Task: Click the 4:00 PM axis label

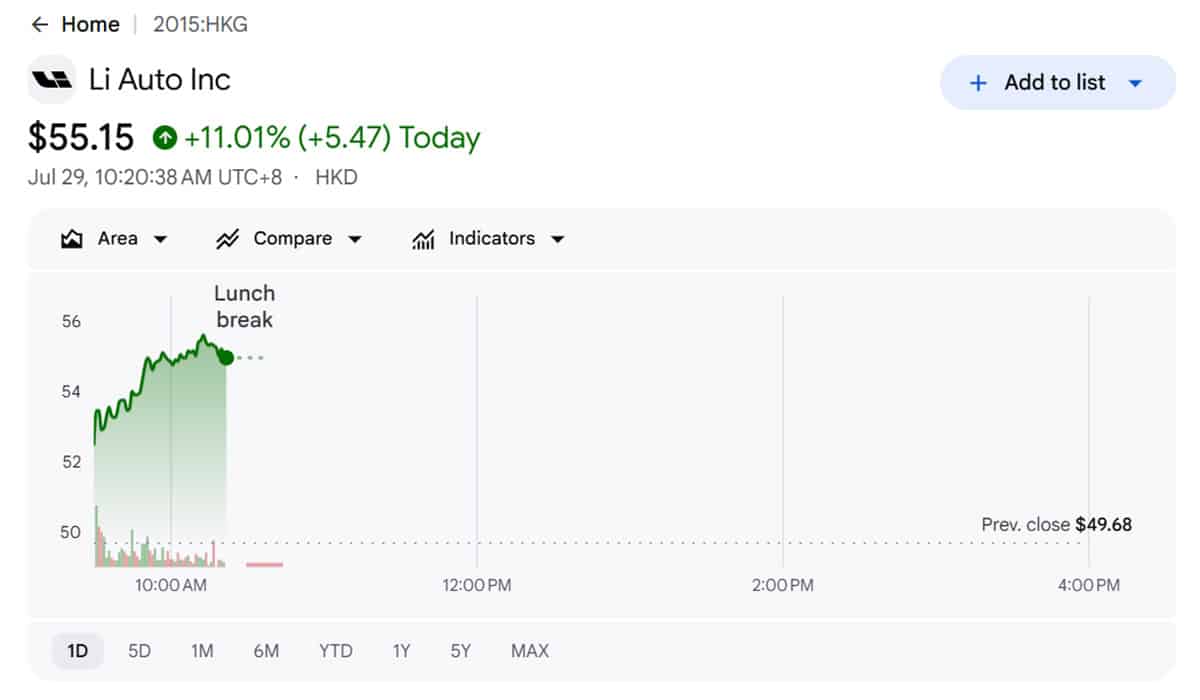Action: point(1089,585)
